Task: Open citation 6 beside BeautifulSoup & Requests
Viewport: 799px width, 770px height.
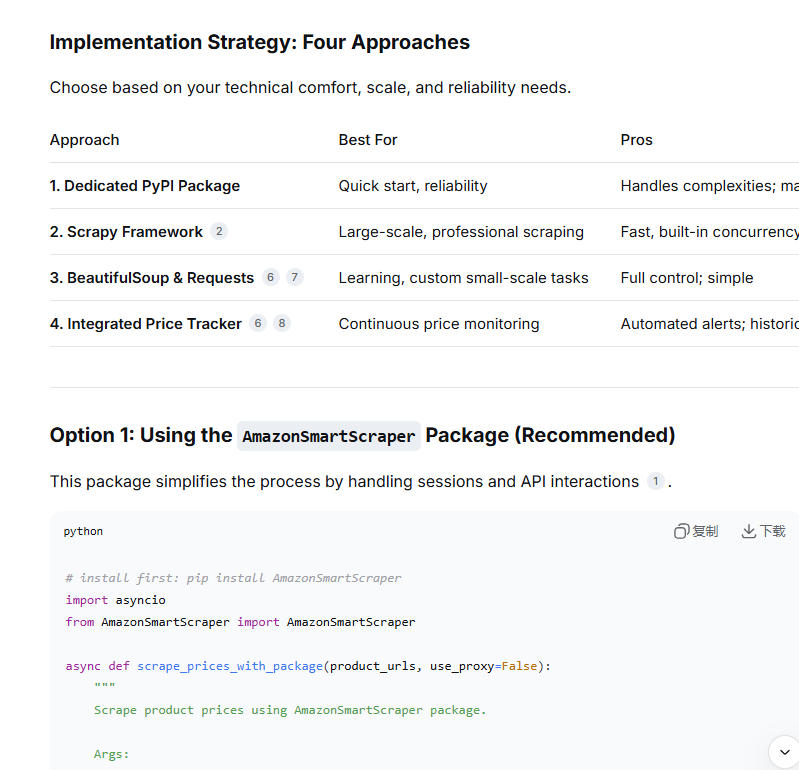Action: [x=270, y=277]
